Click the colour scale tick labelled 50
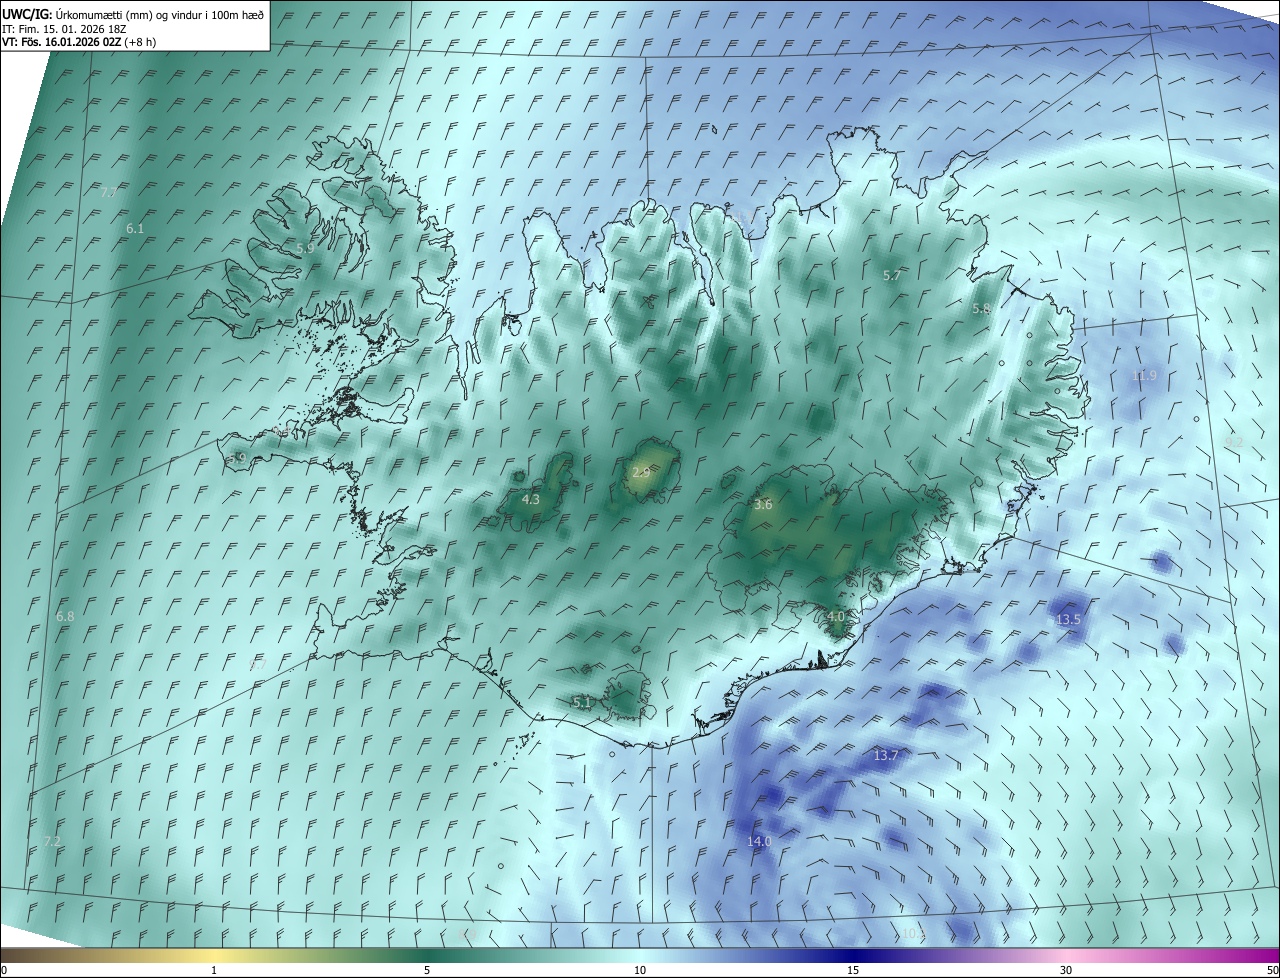 pos(1272,970)
